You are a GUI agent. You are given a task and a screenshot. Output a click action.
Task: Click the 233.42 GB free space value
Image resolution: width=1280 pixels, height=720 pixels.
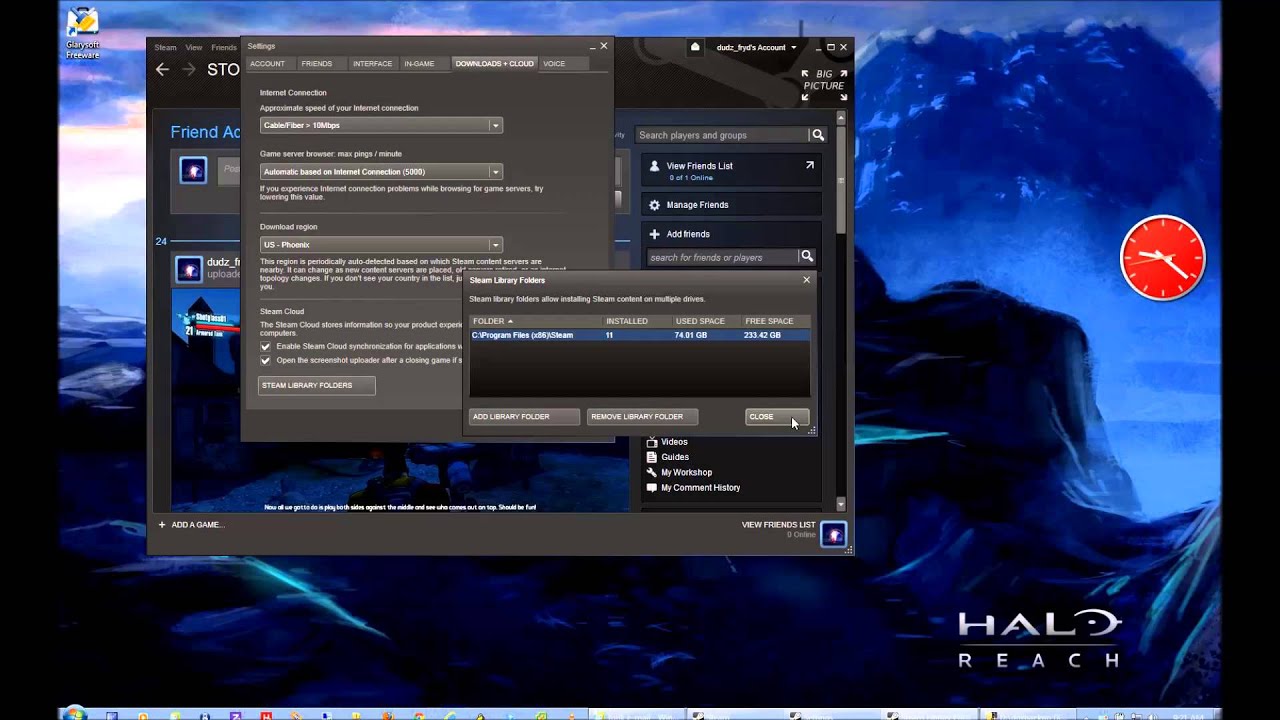[763, 335]
